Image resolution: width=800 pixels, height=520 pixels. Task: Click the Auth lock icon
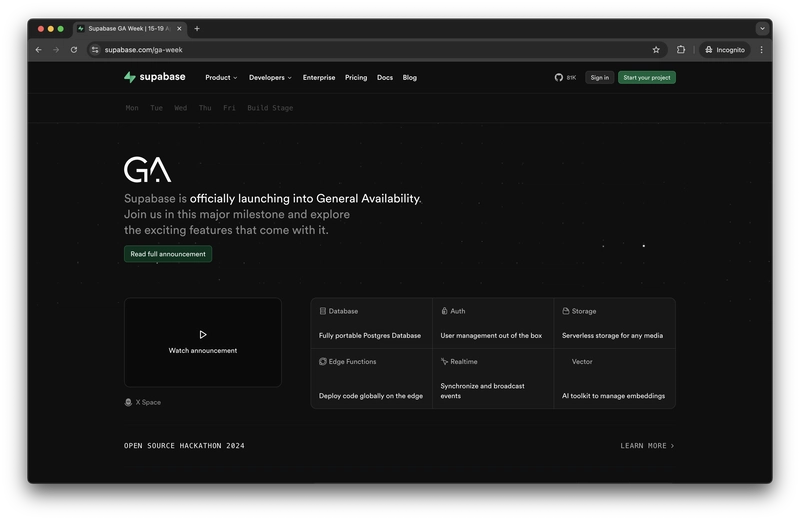pyautogui.click(x=444, y=311)
